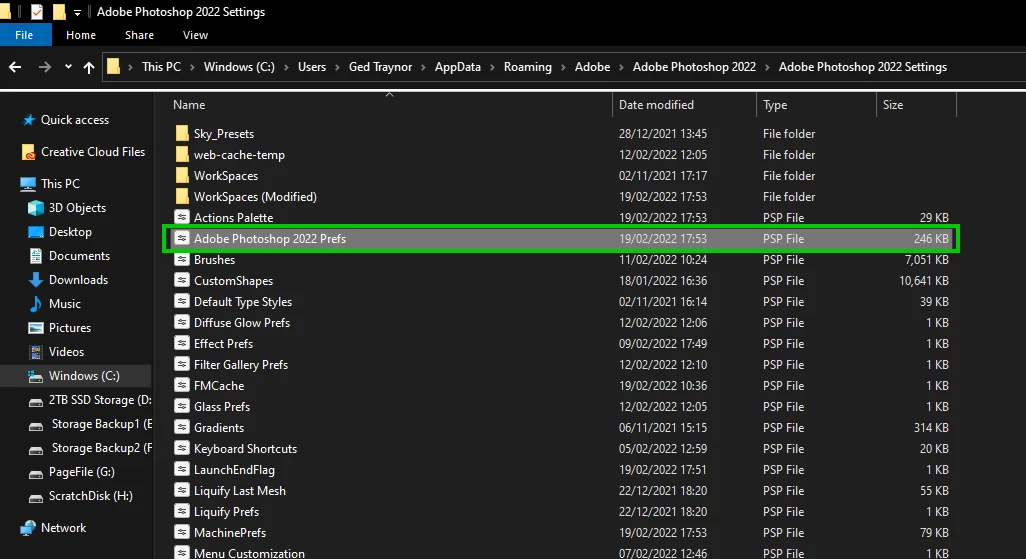This screenshot has width=1026, height=559.
Task: Select the Keyboard Shortcuts file icon
Action: (182, 448)
